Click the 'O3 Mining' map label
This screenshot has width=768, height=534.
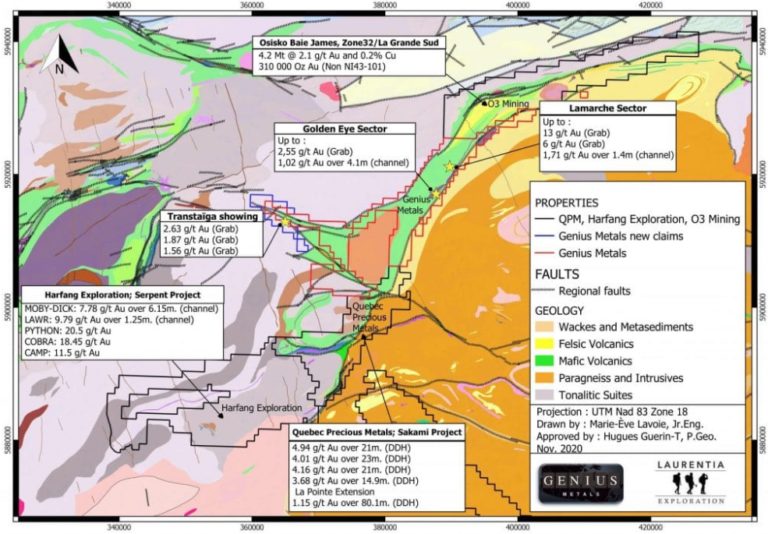point(508,104)
